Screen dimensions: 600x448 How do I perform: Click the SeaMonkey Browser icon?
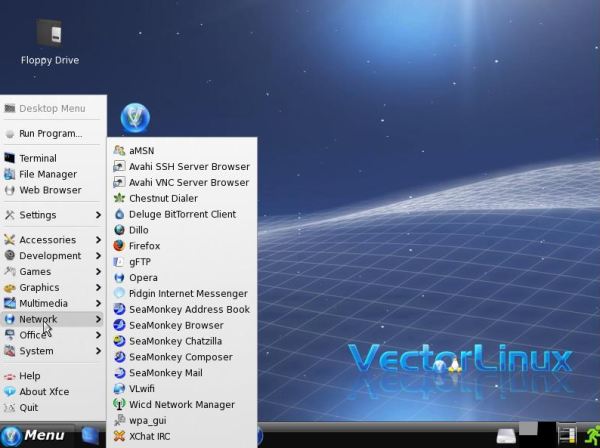pyautogui.click(x=119, y=325)
